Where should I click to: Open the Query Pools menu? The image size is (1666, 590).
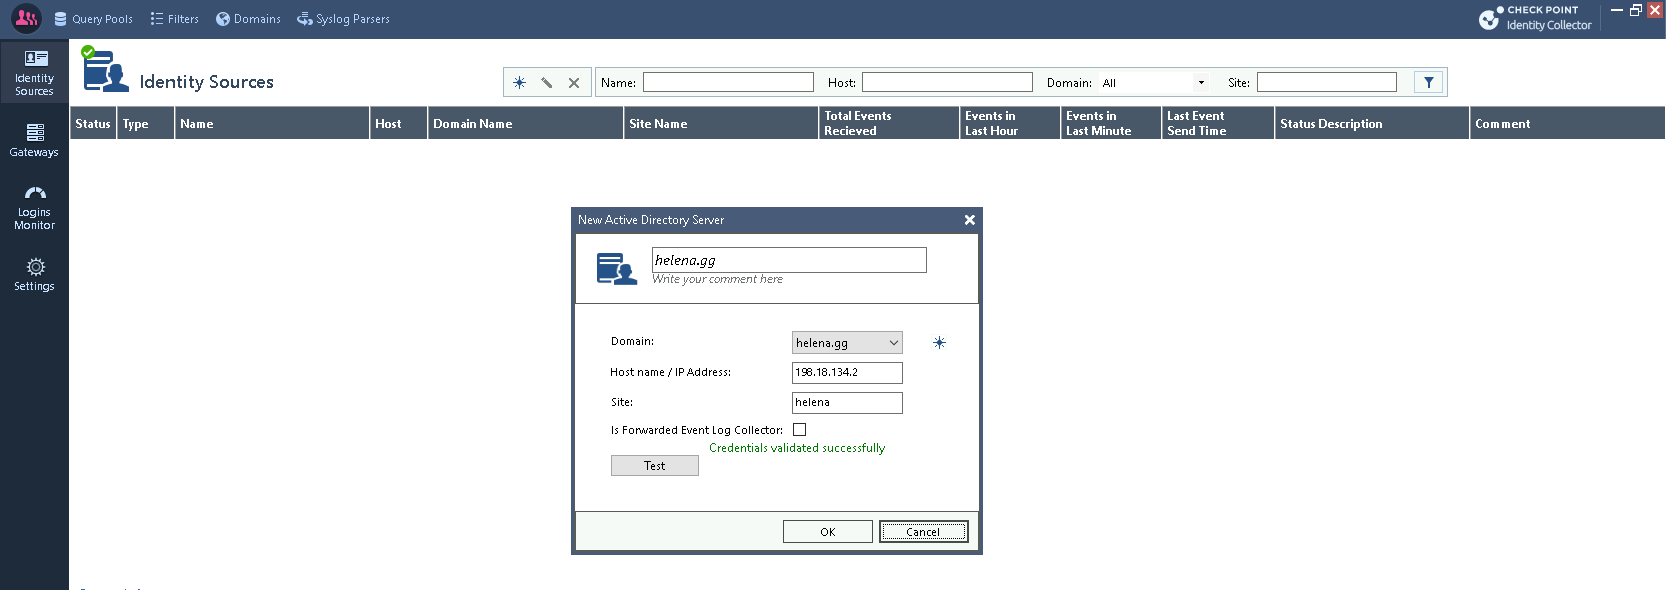tap(93, 19)
